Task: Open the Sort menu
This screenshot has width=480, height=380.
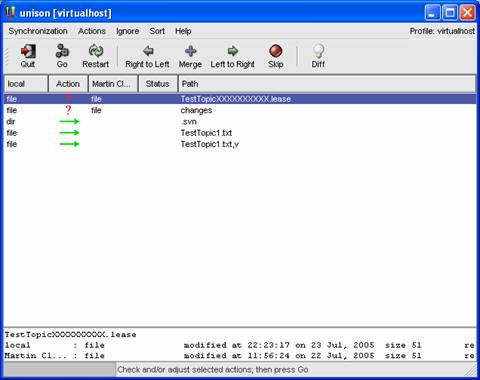Action: [157, 31]
